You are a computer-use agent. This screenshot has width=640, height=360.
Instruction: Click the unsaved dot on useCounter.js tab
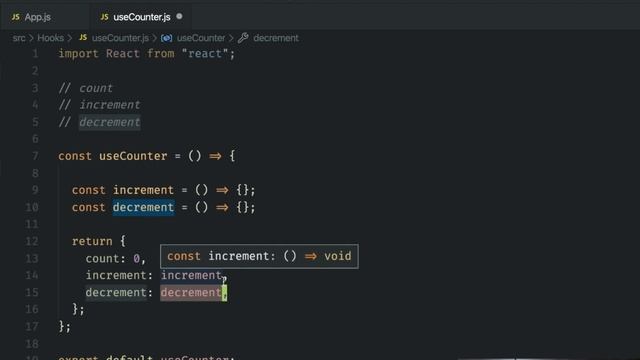point(179,17)
